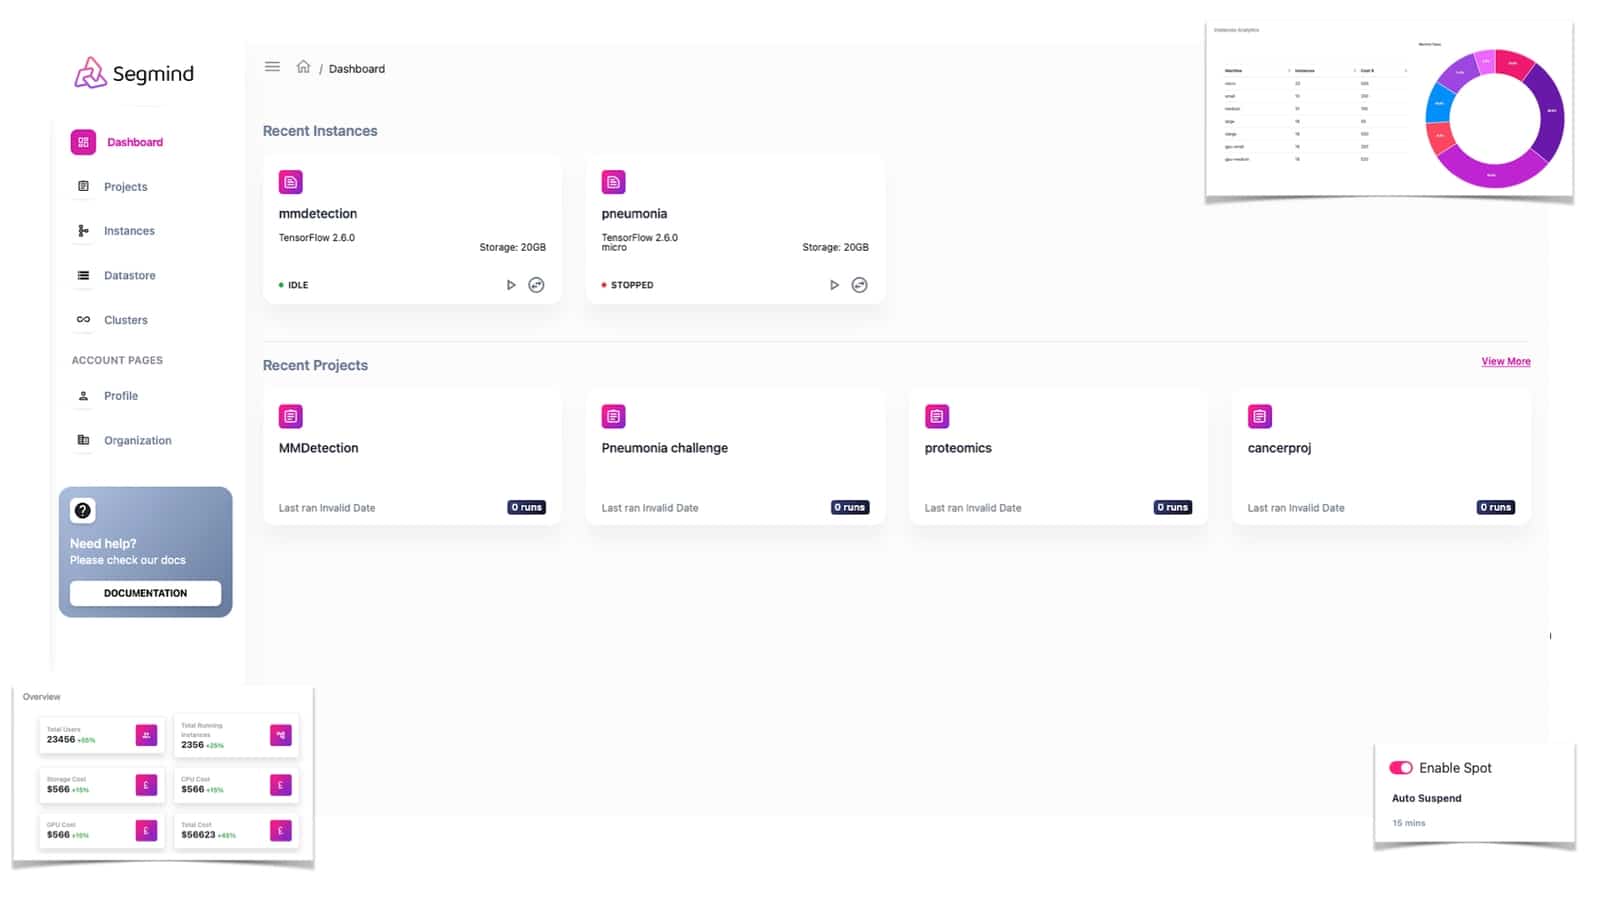Start the mmdetection instance with play icon

click(x=511, y=285)
